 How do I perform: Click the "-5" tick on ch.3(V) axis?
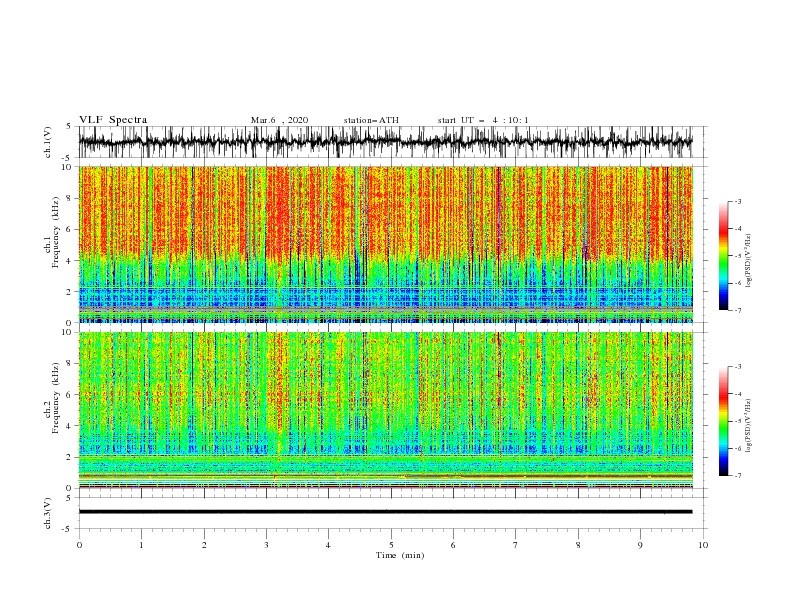click(x=67, y=529)
